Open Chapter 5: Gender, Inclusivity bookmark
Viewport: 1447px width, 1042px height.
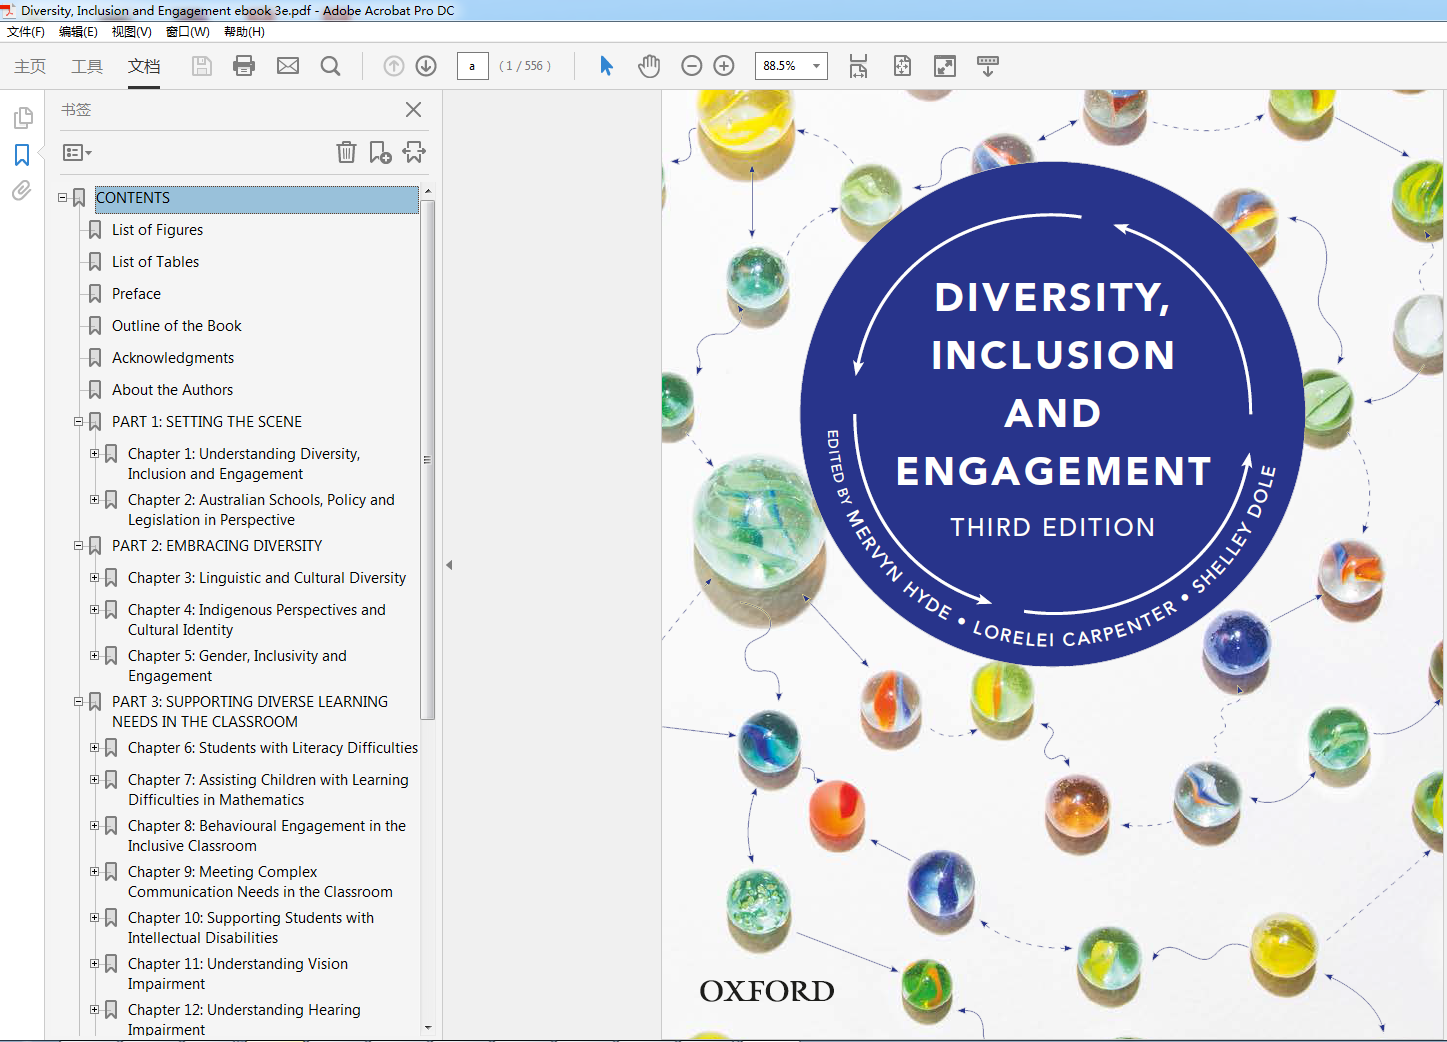tap(237, 666)
